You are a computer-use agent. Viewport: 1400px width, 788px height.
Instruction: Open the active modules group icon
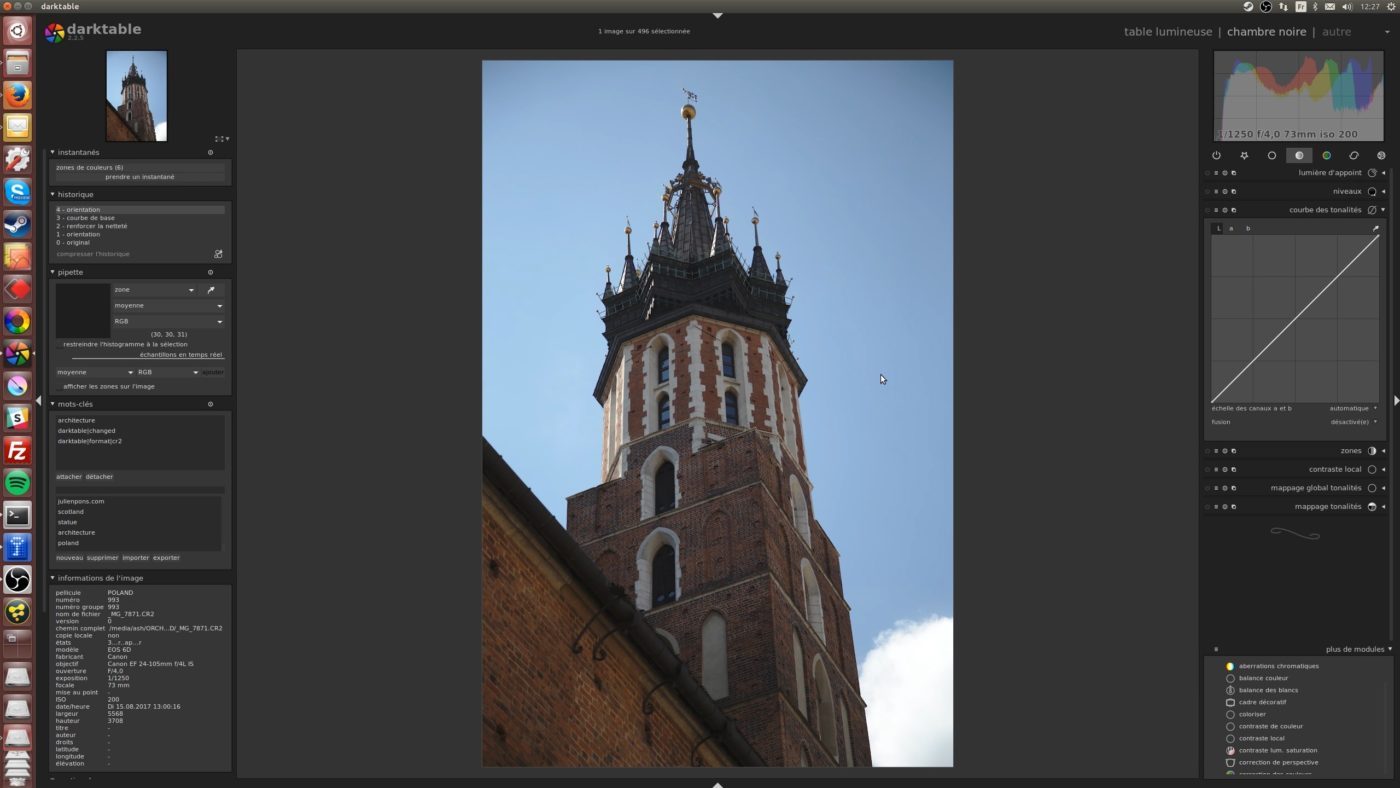(1216, 155)
